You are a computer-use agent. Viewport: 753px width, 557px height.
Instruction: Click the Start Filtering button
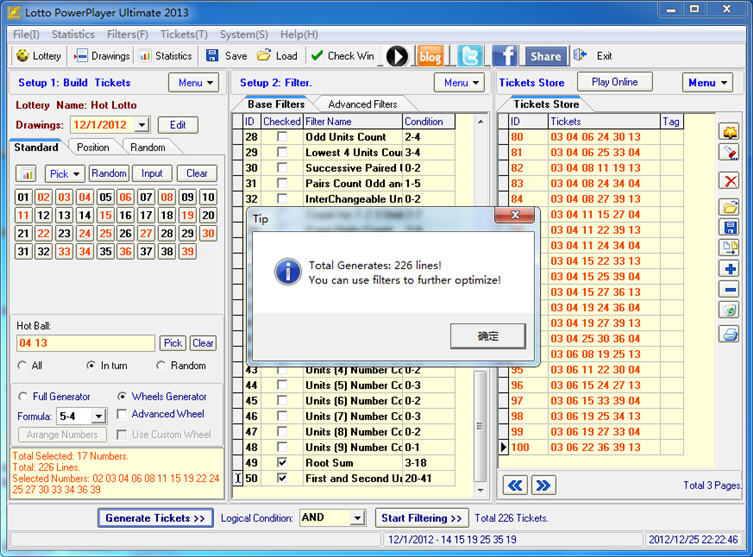[x=421, y=518]
